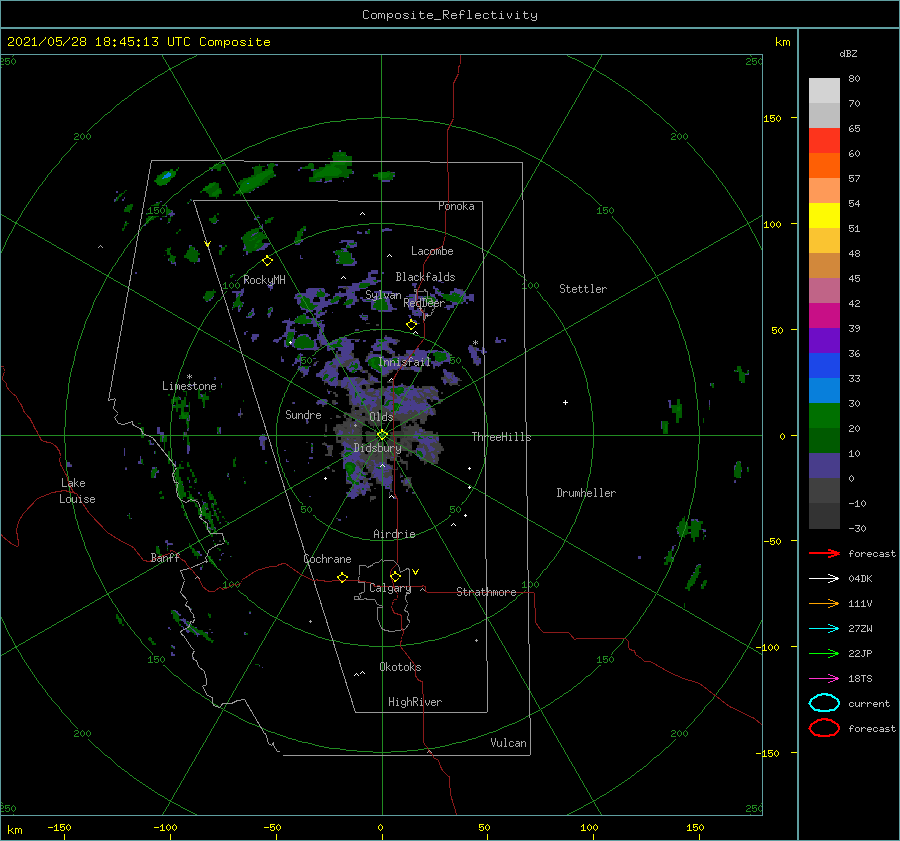Screen dimensions: 900x841
Task: Click the RedDeer city label
Action: pyautogui.click(x=424, y=303)
